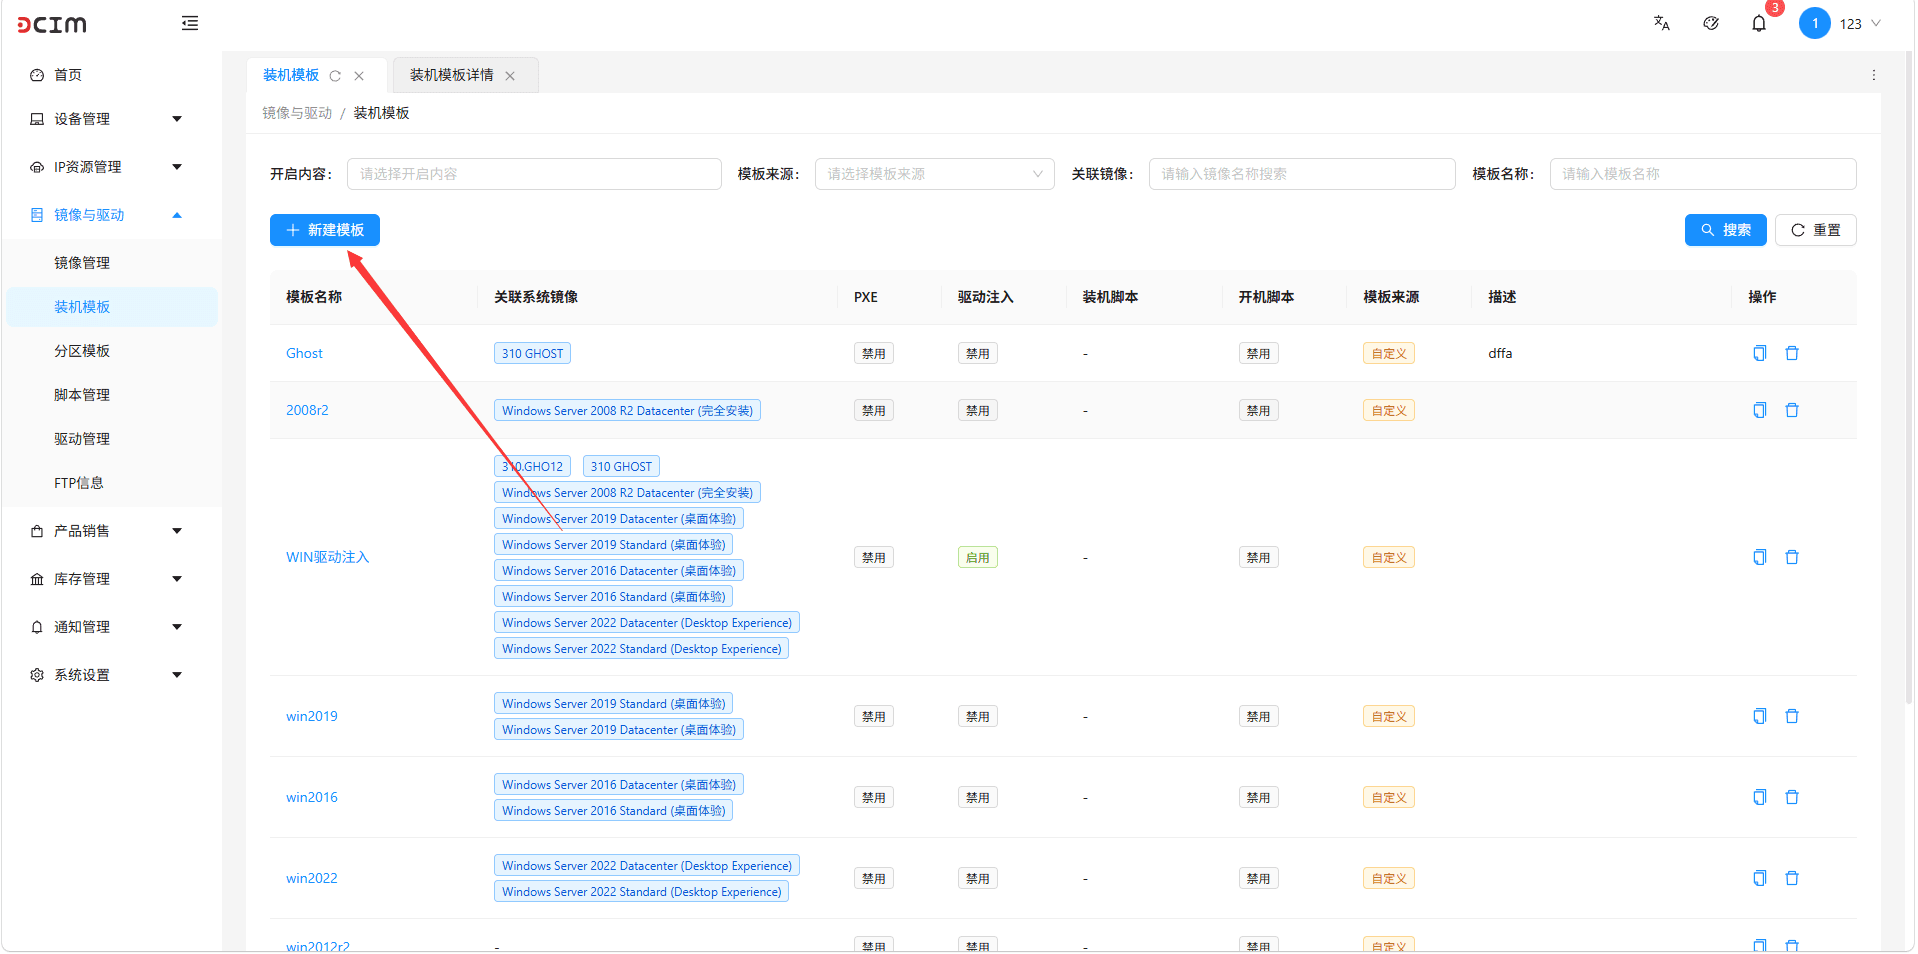Open the win2019 template link
1918x954 pixels.
coord(311,716)
